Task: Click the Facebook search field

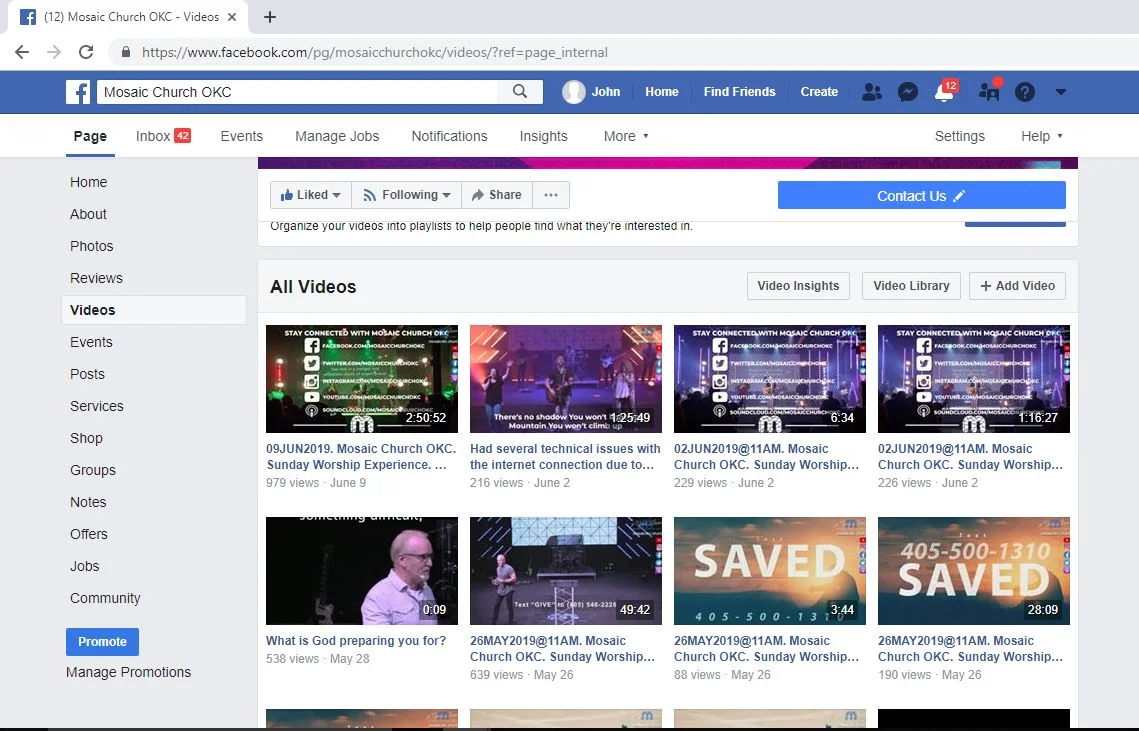Action: click(x=298, y=92)
